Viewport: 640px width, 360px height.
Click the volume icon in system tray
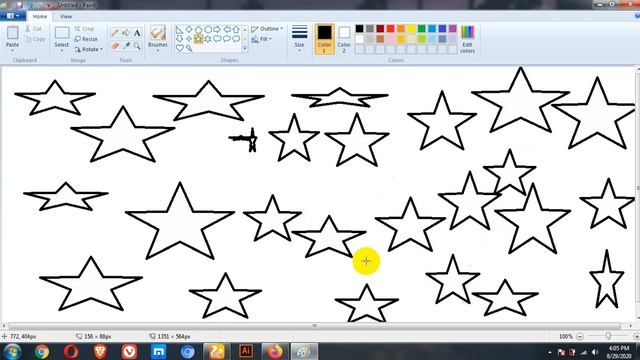tap(595, 352)
